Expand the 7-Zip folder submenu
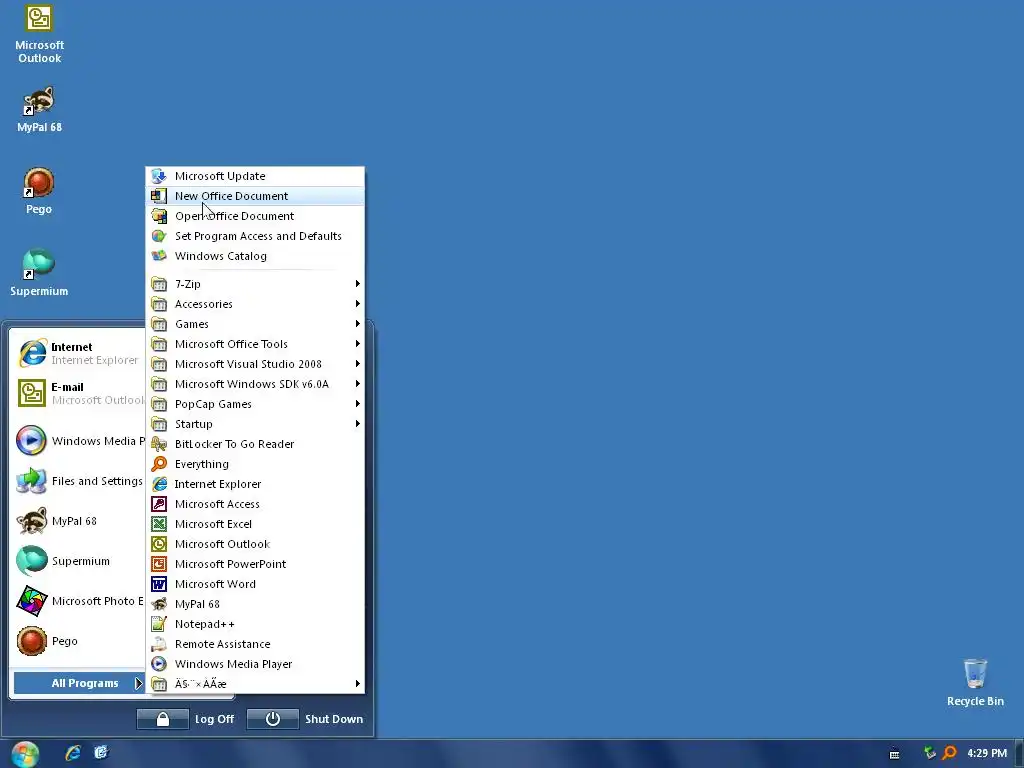Viewport: 1024px width, 768px height. 255,284
